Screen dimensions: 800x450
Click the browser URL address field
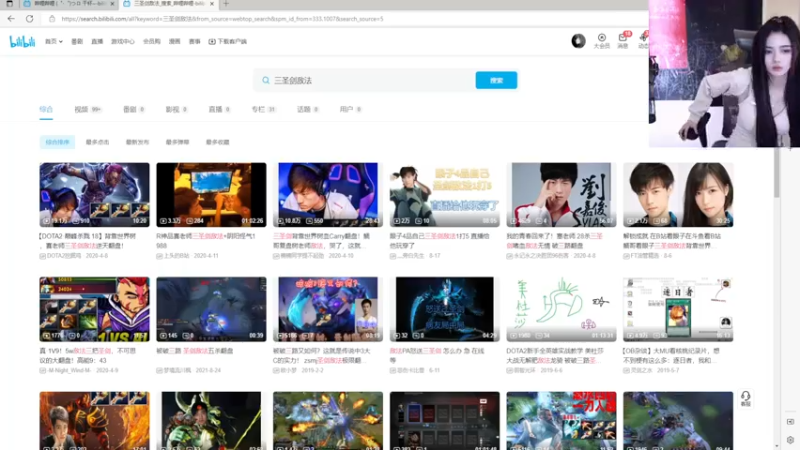click(x=222, y=19)
